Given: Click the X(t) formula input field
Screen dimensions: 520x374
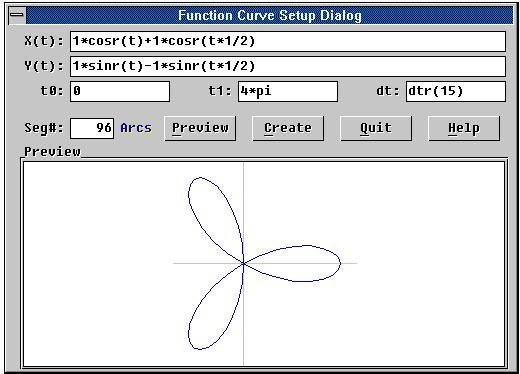Looking at the screenshot, I should [x=288, y=42].
